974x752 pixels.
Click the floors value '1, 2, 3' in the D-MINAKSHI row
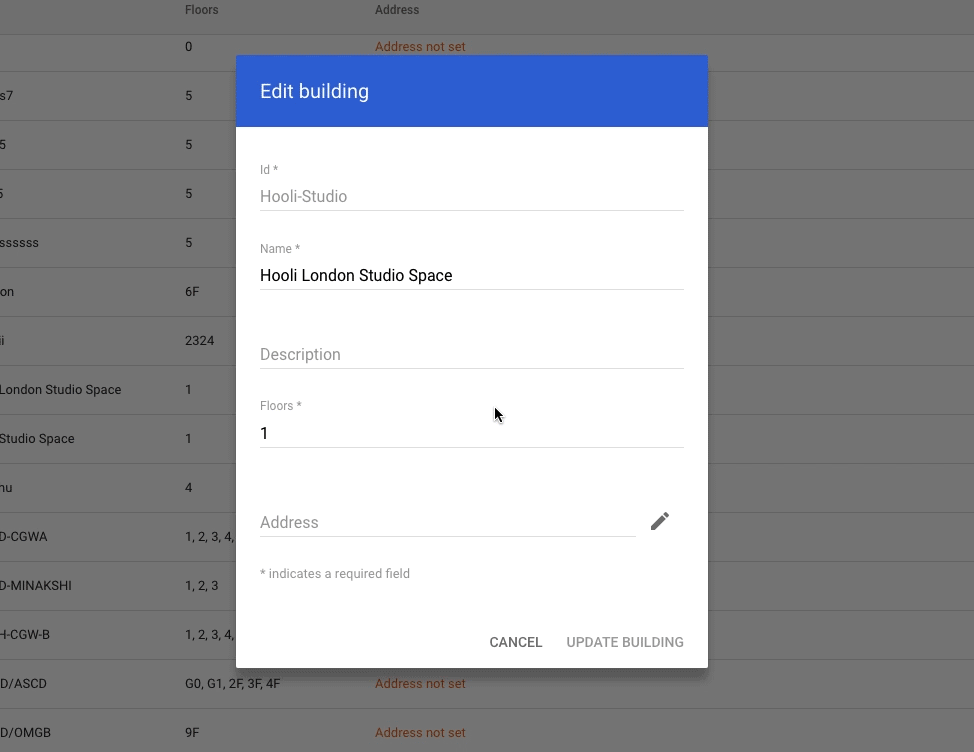201,586
